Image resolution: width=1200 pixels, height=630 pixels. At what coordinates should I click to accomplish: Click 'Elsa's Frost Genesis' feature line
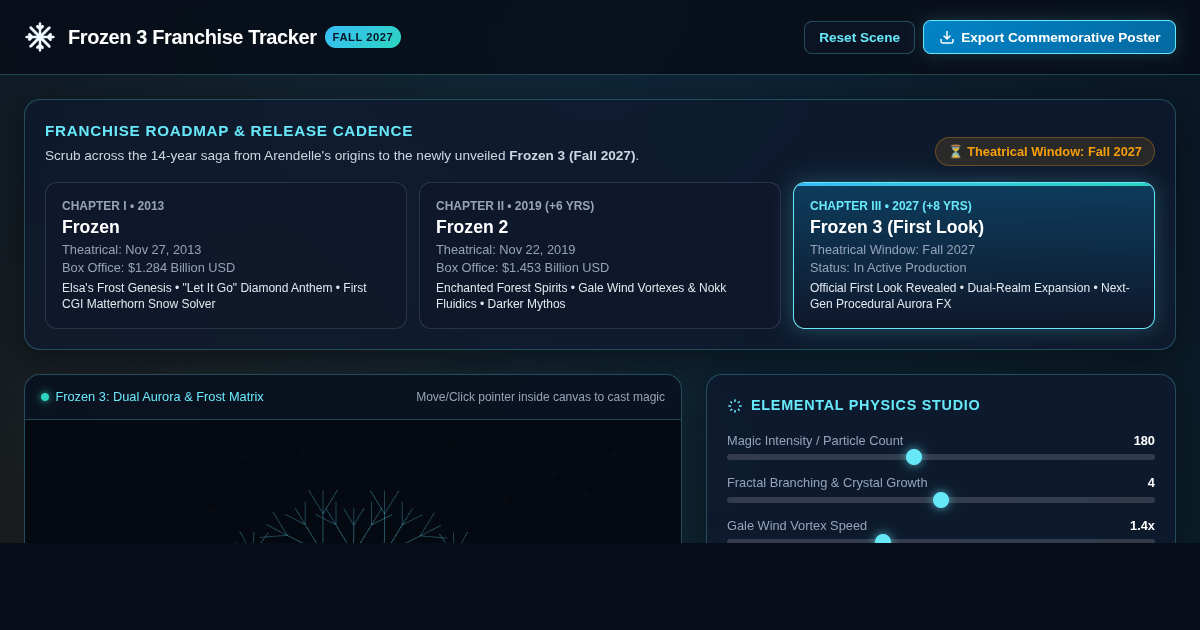(214, 296)
